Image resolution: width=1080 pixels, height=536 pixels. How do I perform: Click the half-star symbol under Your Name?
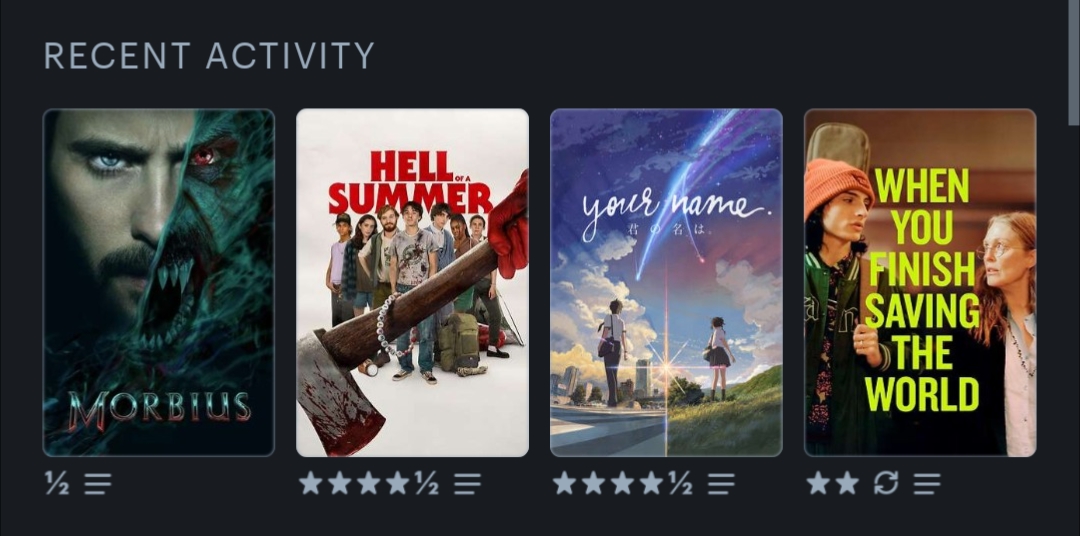click(x=681, y=484)
